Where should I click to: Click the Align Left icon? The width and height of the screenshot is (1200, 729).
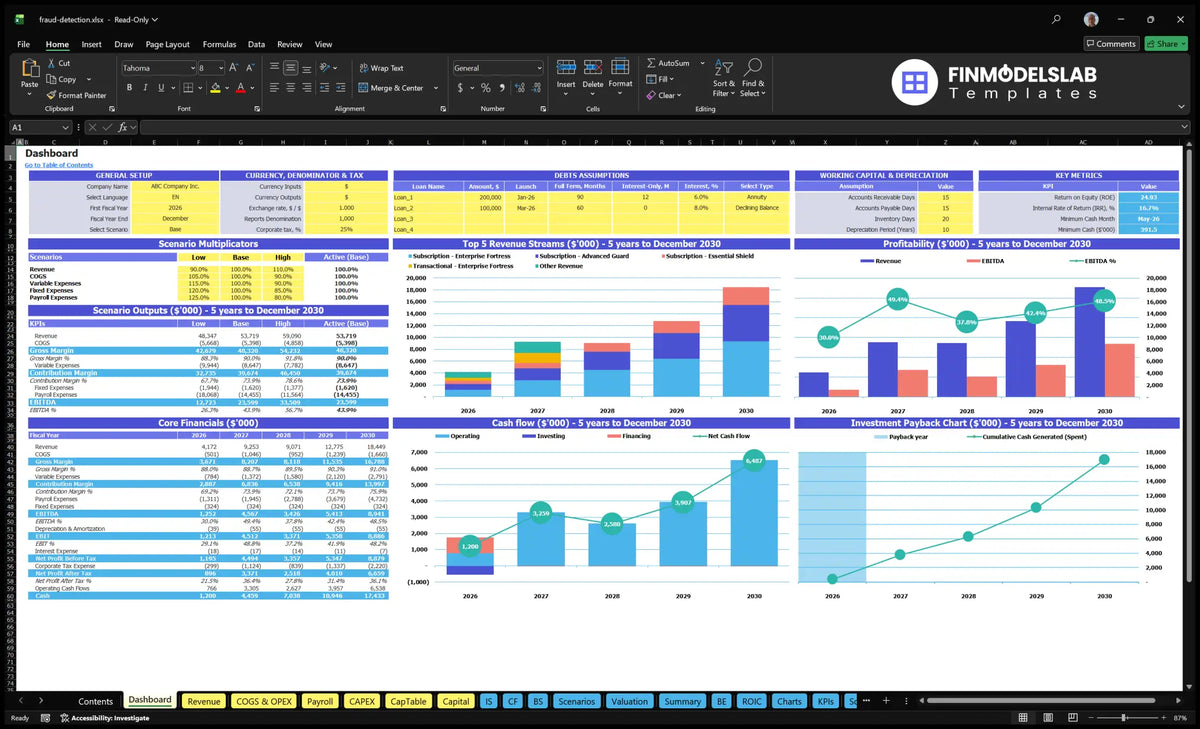click(274, 88)
